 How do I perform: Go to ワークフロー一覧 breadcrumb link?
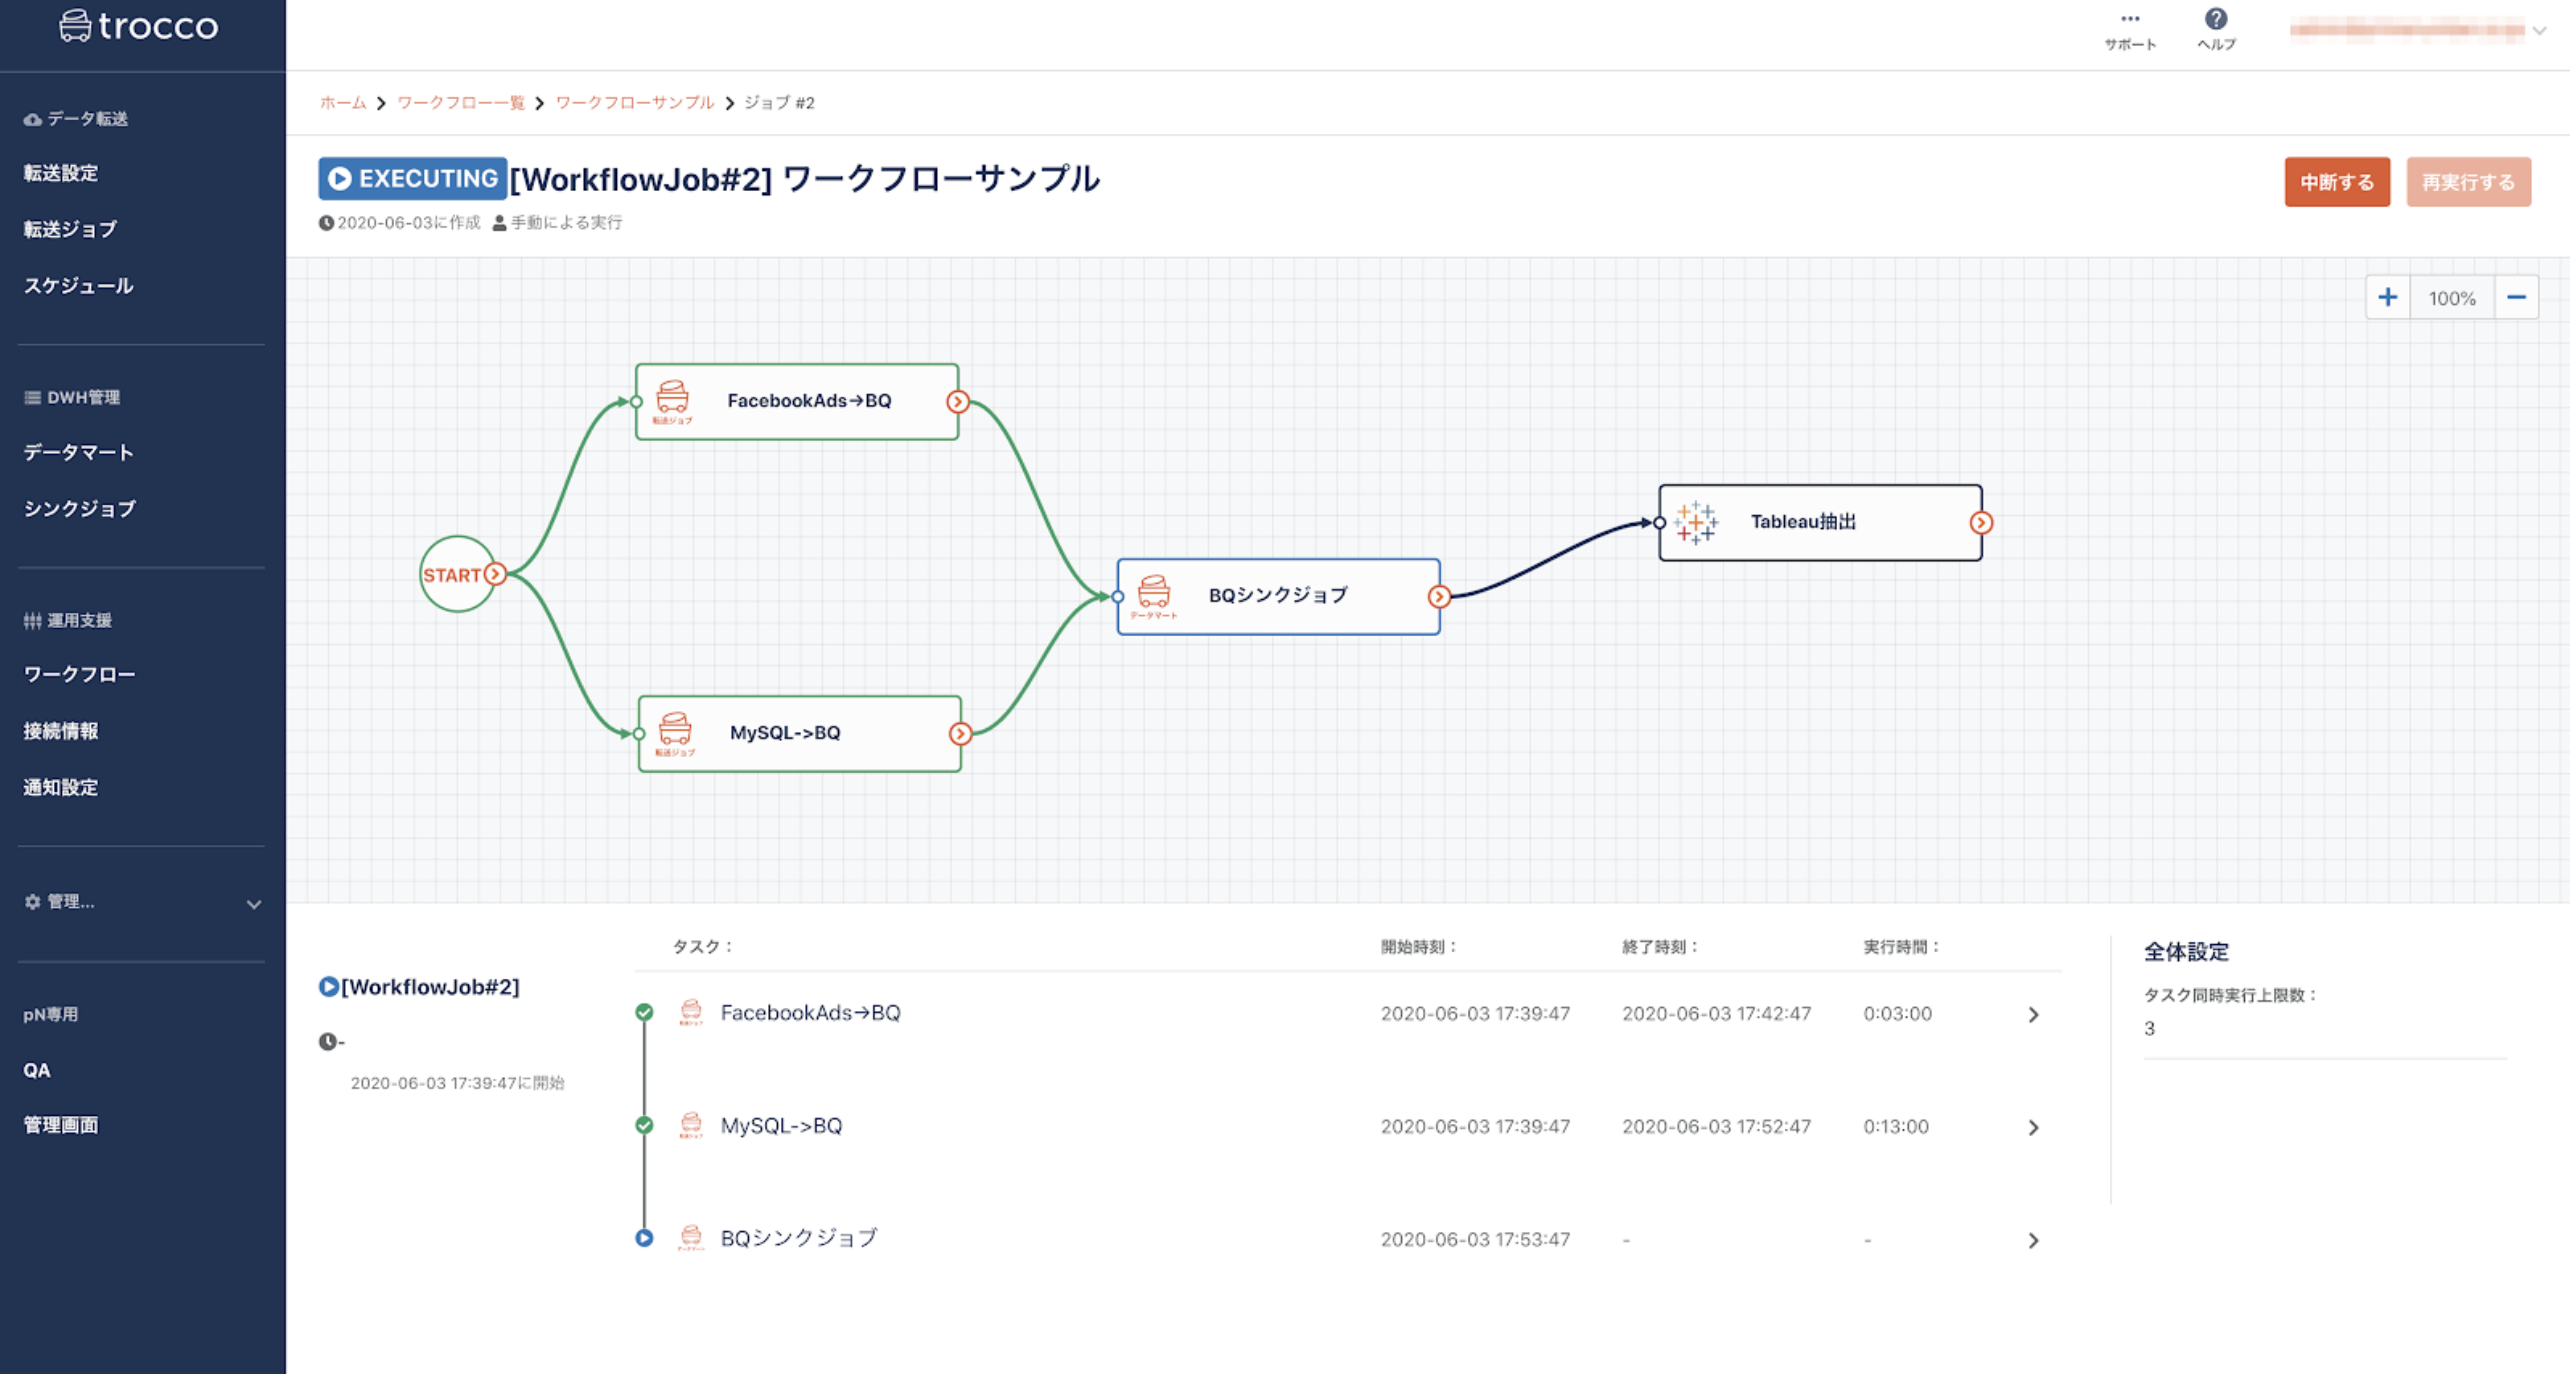(460, 103)
